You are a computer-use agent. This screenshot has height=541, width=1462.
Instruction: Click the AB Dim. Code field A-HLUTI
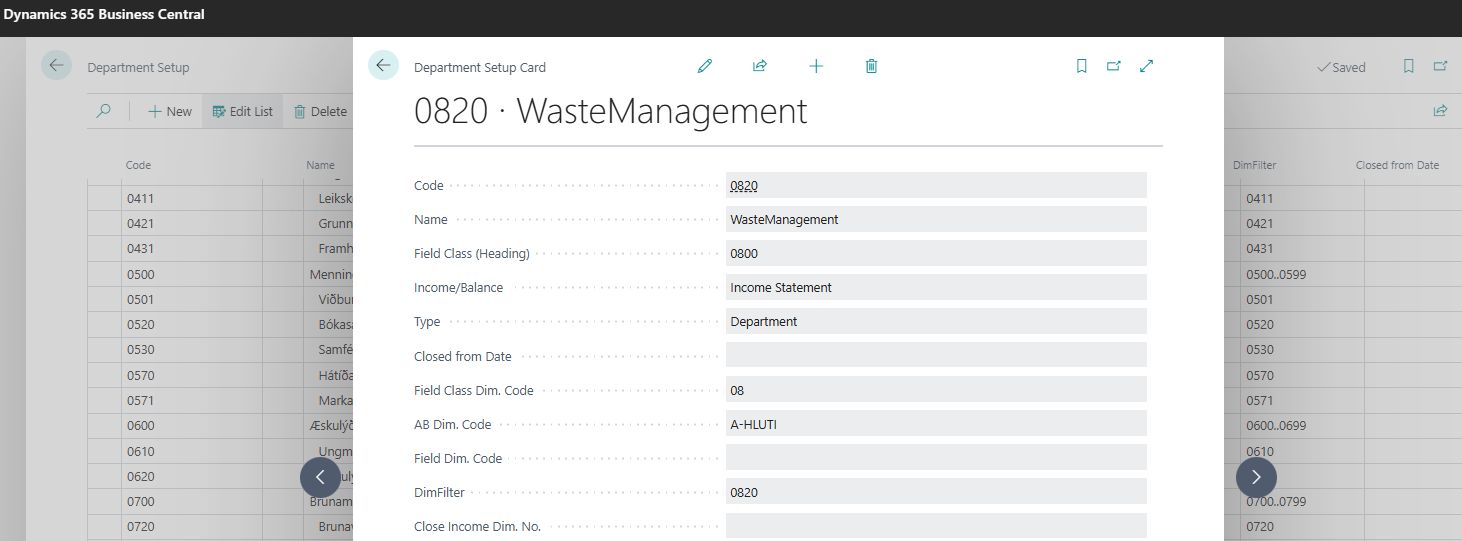[x=936, y=423]
